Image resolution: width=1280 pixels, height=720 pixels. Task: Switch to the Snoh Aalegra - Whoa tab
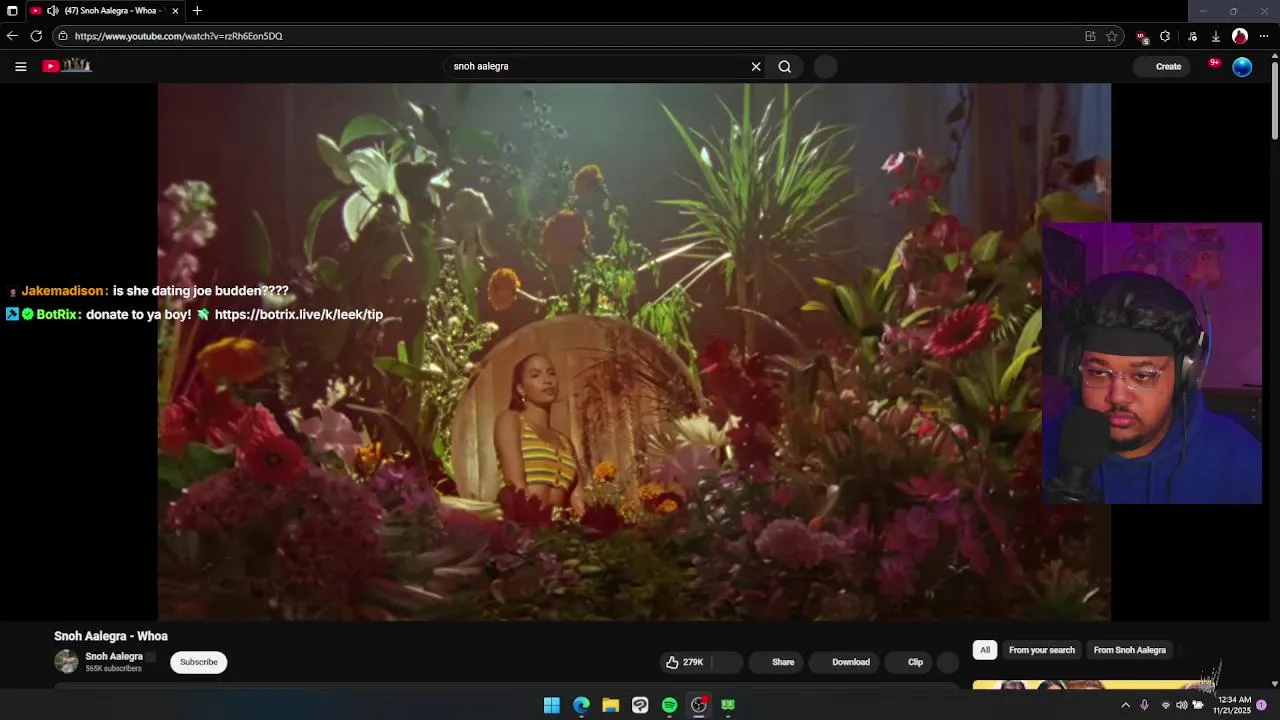105,11
